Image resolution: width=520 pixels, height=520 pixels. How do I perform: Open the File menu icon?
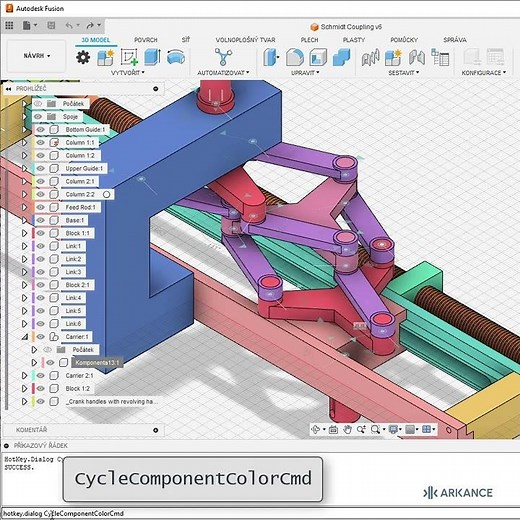click(27, 25)
